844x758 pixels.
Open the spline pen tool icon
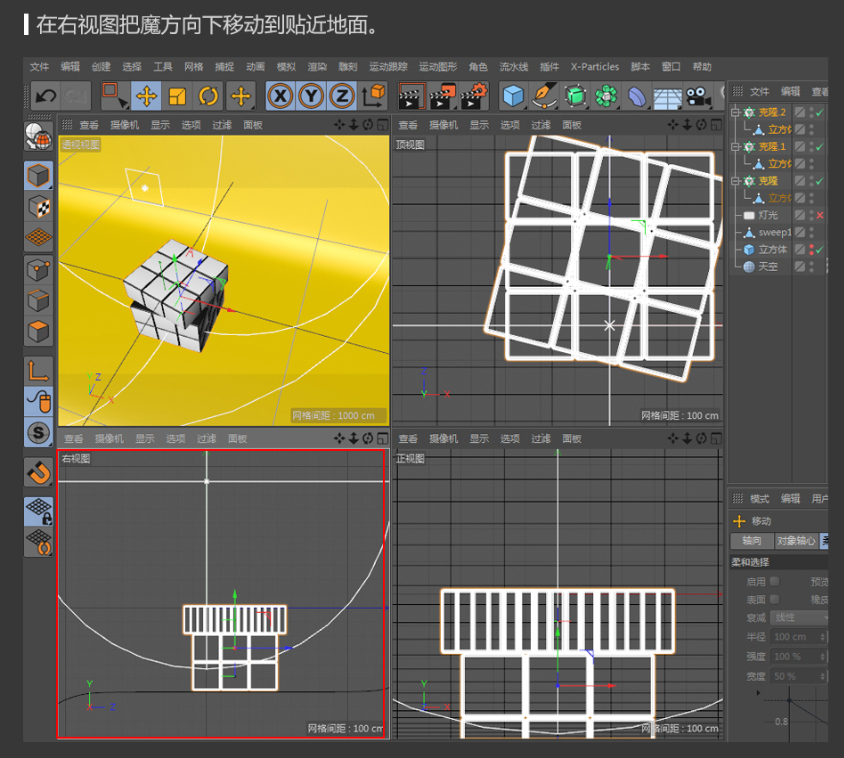point(544,96)
